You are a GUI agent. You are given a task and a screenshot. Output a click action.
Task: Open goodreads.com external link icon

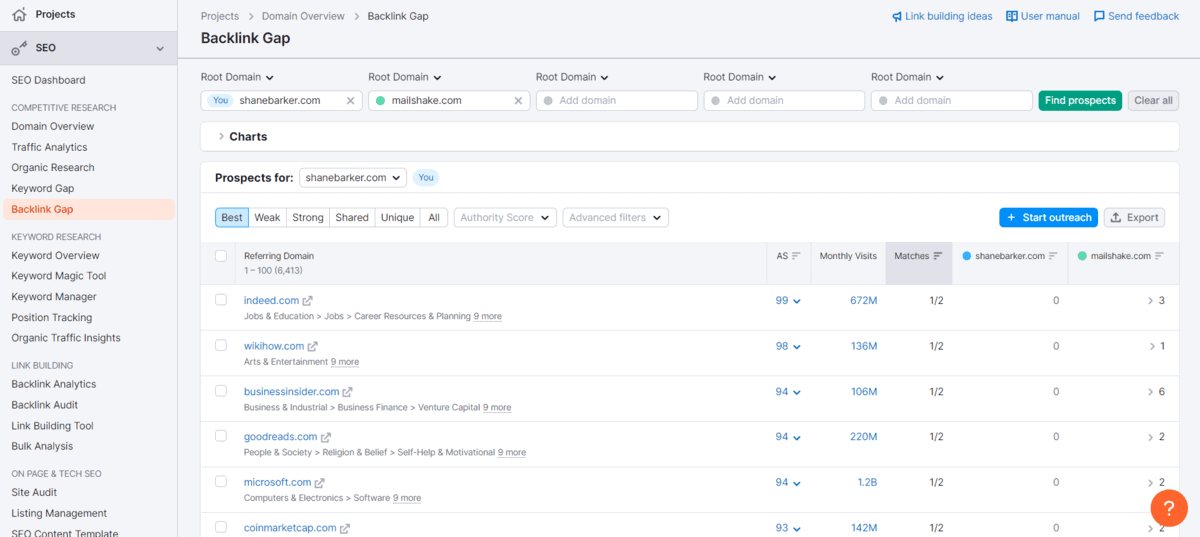(x=326, y=438)
